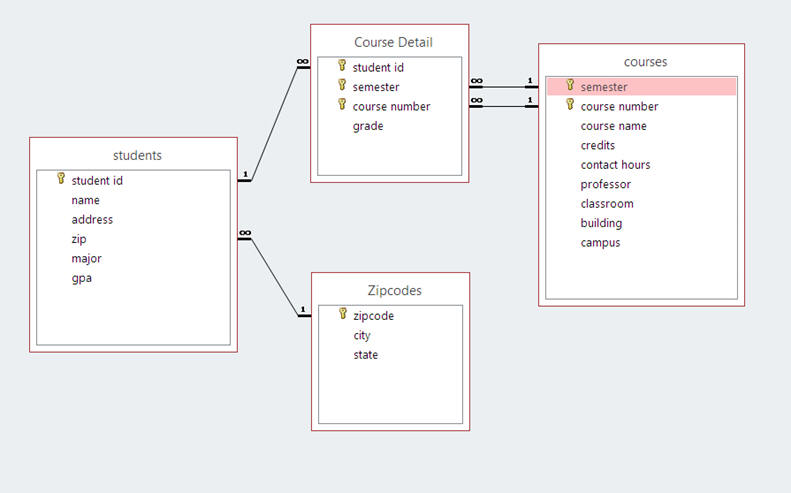Click the key icon beside students student id
The image size is (791, 493).
60,180
